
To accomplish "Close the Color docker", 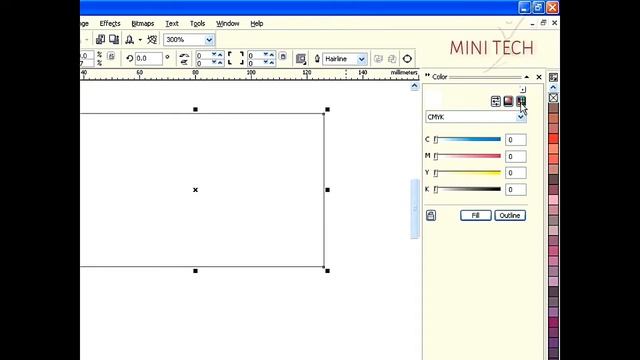I will point(539,77).
